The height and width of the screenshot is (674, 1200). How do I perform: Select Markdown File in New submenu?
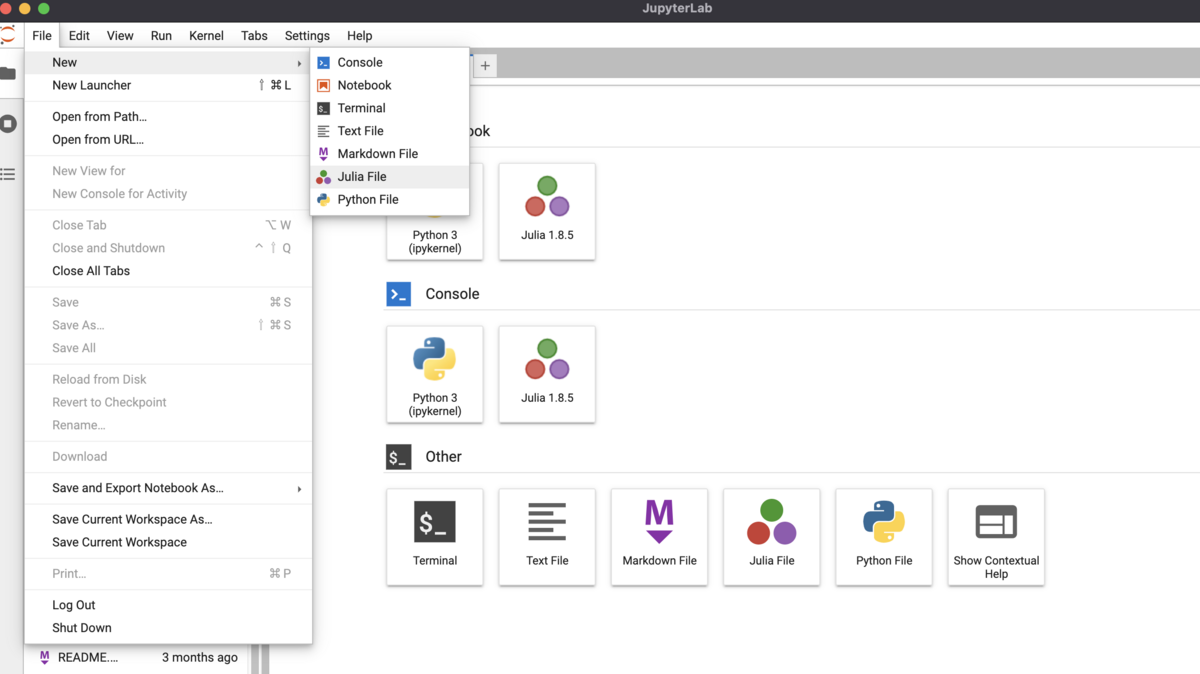[x=390, y=154]
